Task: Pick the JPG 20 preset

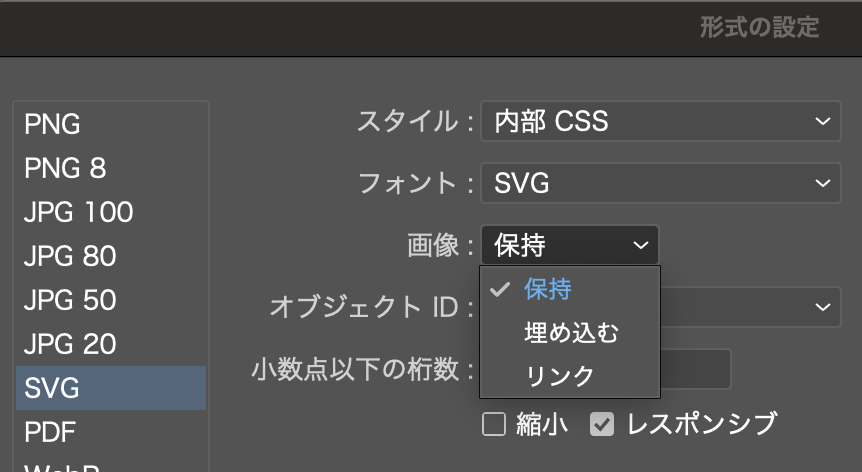Action: tap(110, 344)
